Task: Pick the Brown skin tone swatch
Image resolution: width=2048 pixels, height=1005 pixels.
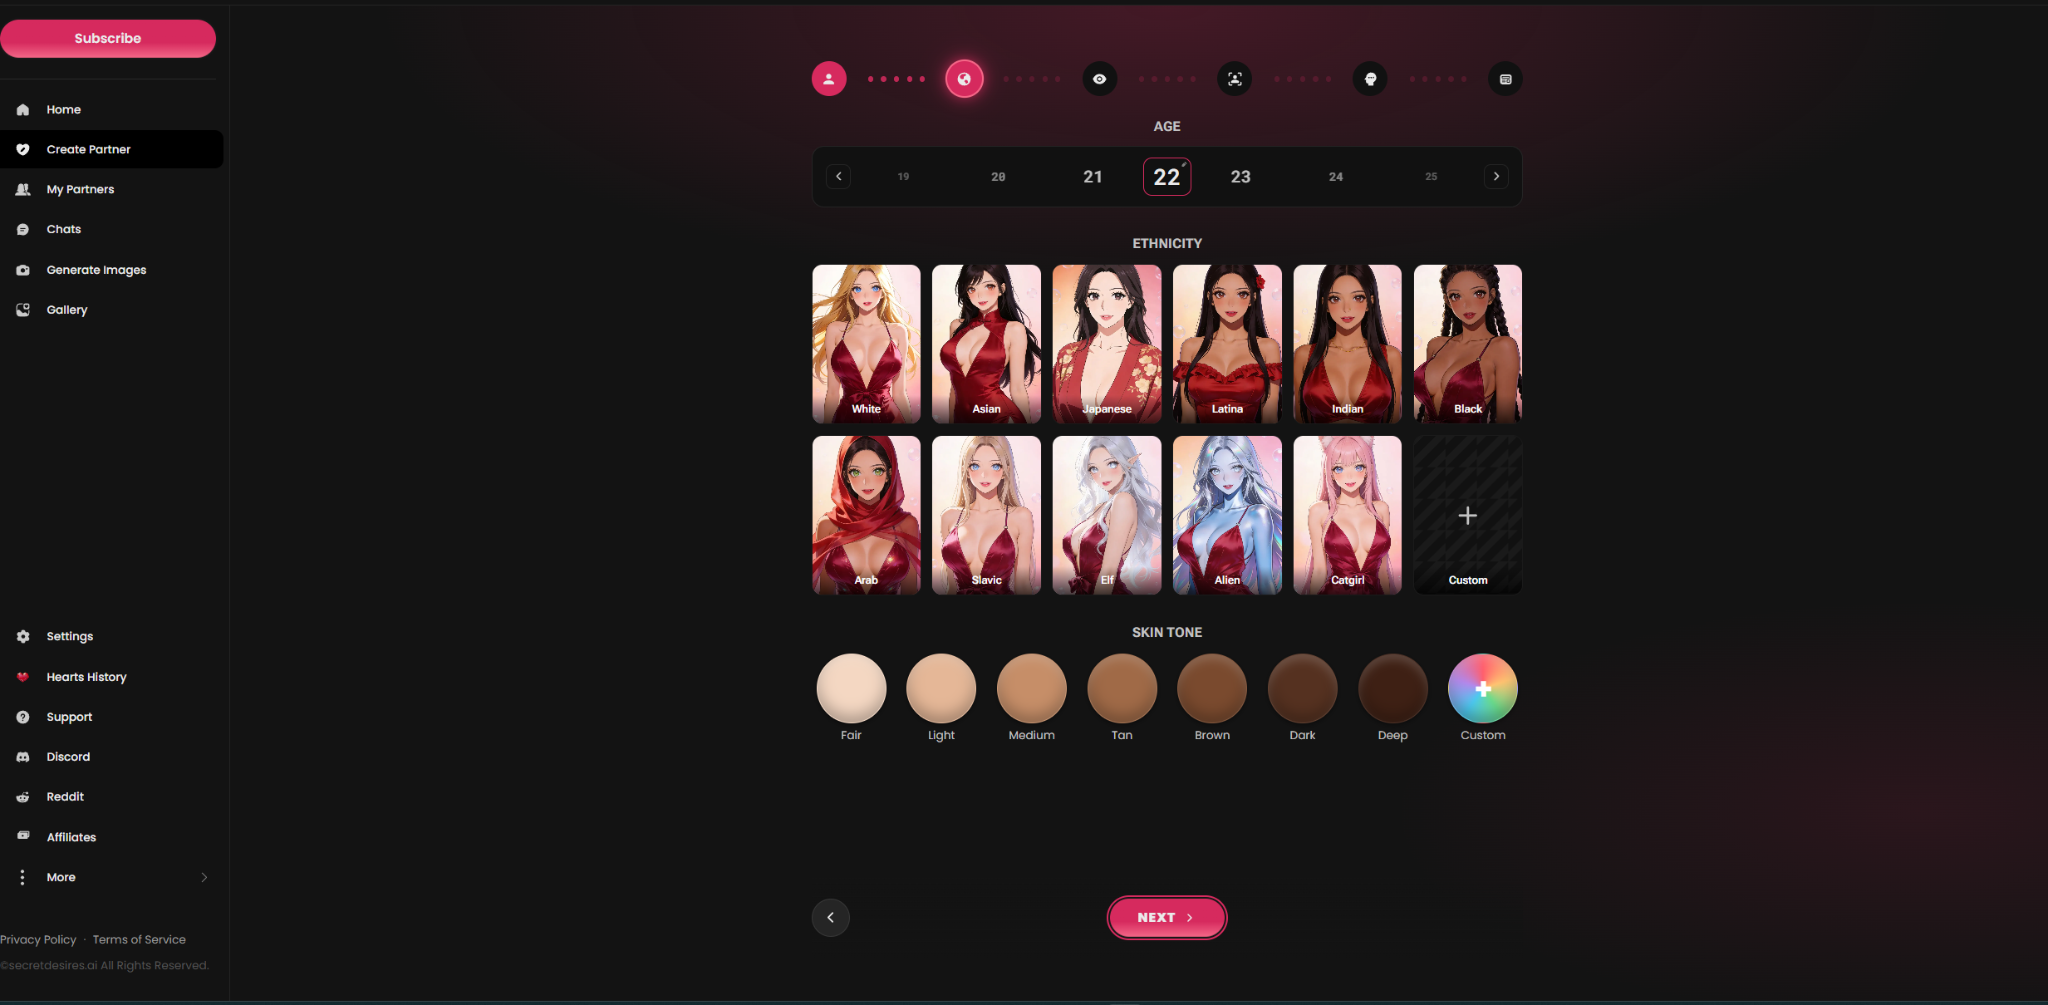Action: (x=1212, y=688)
